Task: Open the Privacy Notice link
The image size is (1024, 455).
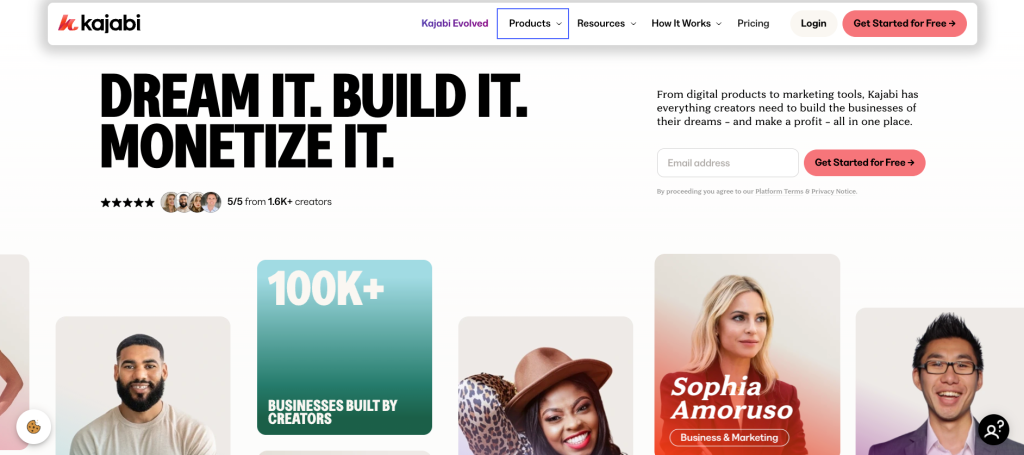Action: tap(833, 192)
